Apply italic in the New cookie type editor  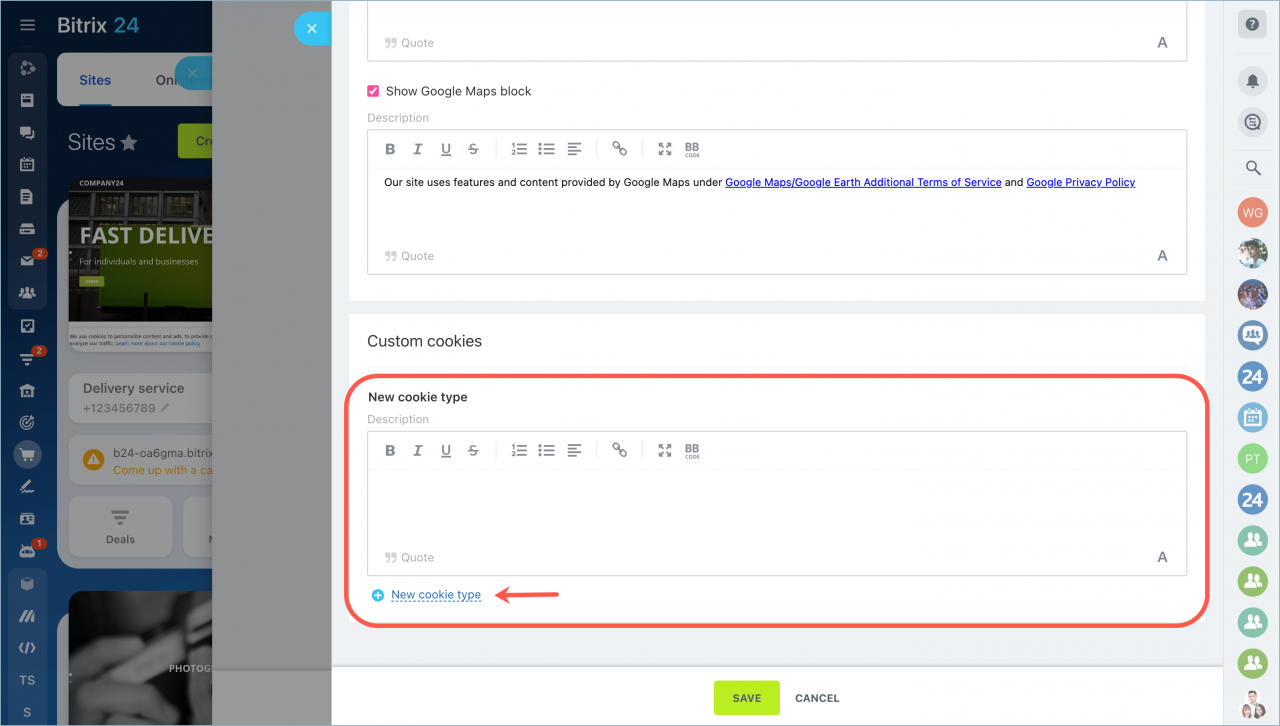418,451
